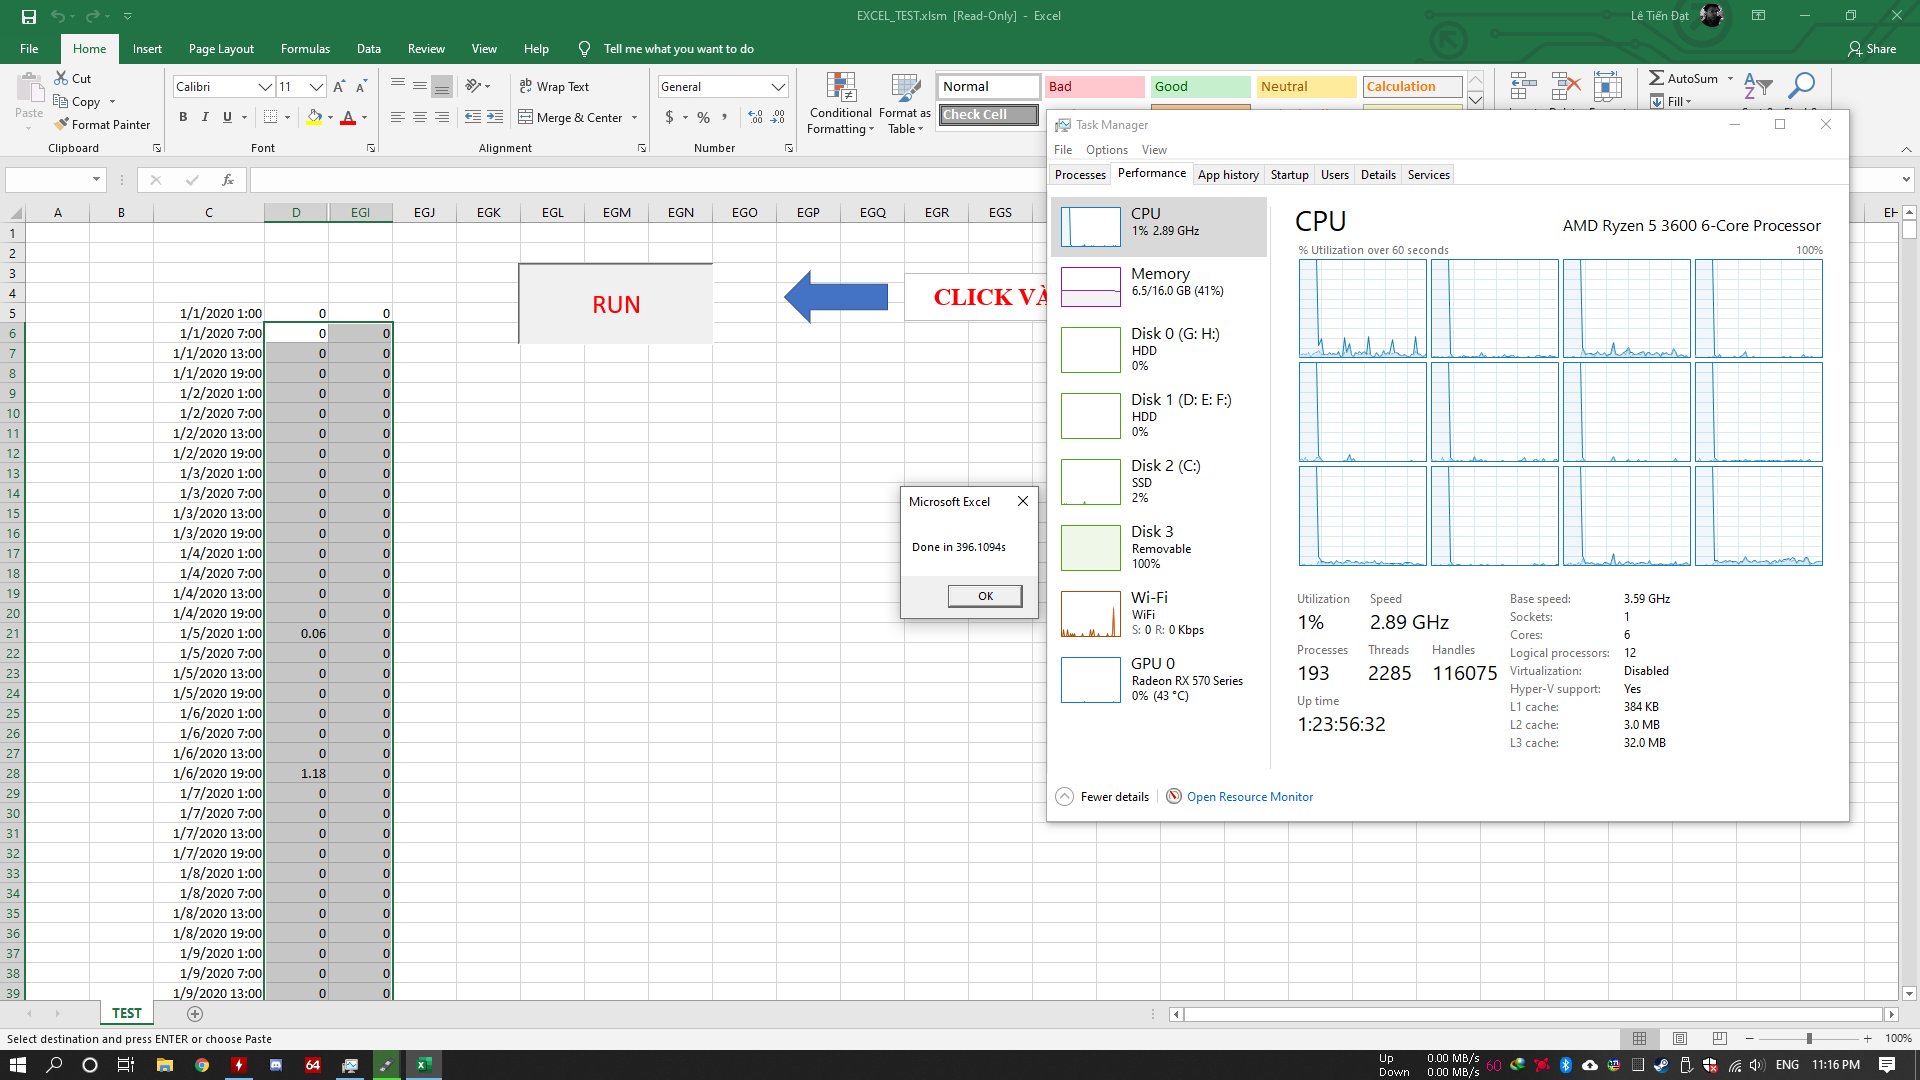Open the Page Layout ribbon tab
Viewport: 1920px width, 1080px height.
[221, 48]
